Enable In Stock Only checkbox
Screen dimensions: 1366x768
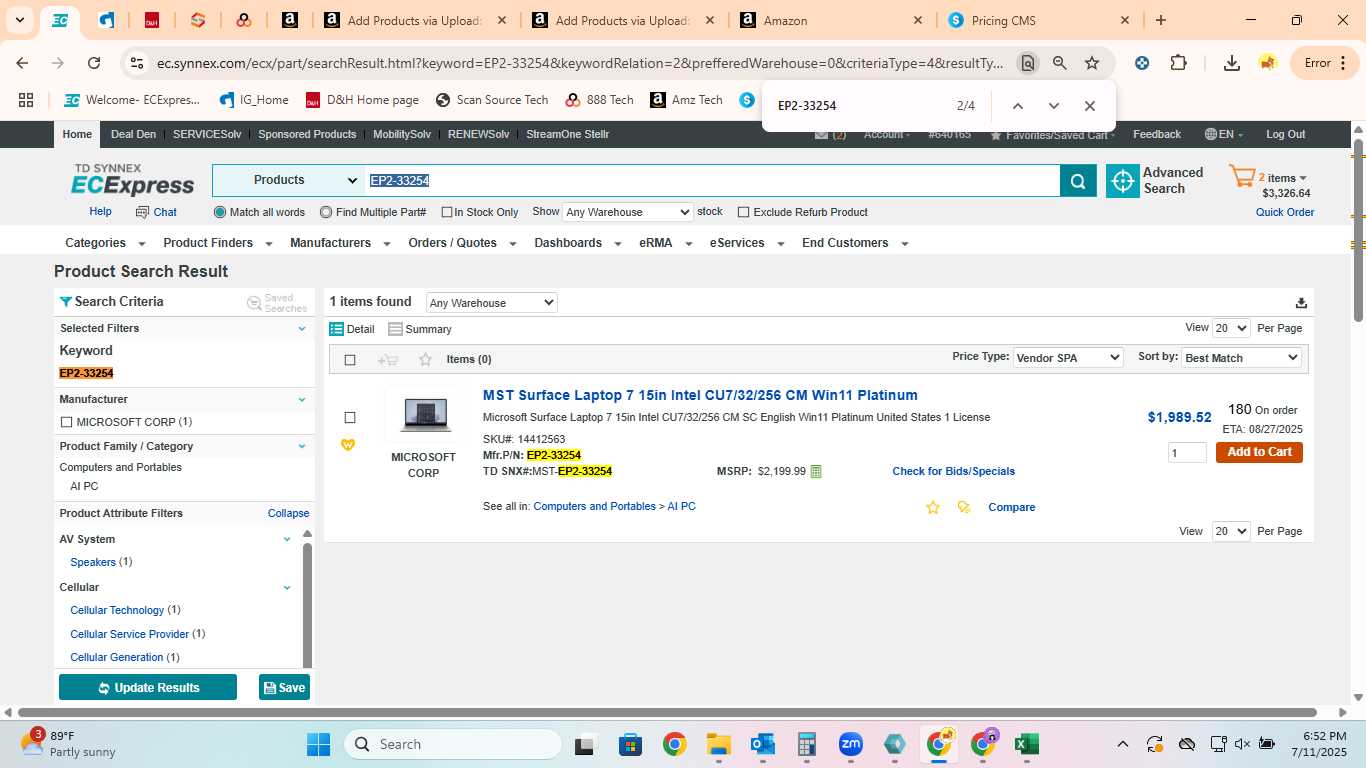click(x=447, y=212)
